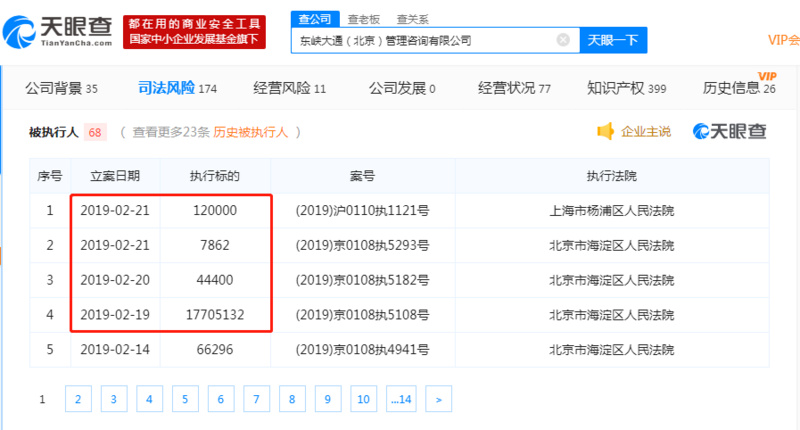Go to page 2 of results
Image resolution: width=800 pixels, height=430 pixels.
point(77,399)
